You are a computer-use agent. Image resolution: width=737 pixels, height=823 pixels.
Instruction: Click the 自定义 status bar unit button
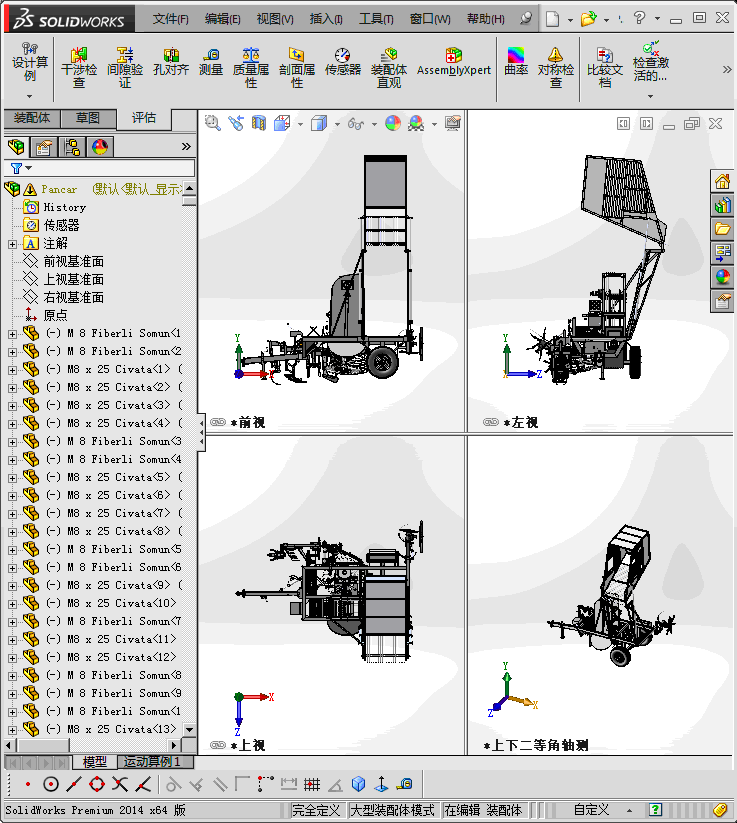(x=592, y=810)
